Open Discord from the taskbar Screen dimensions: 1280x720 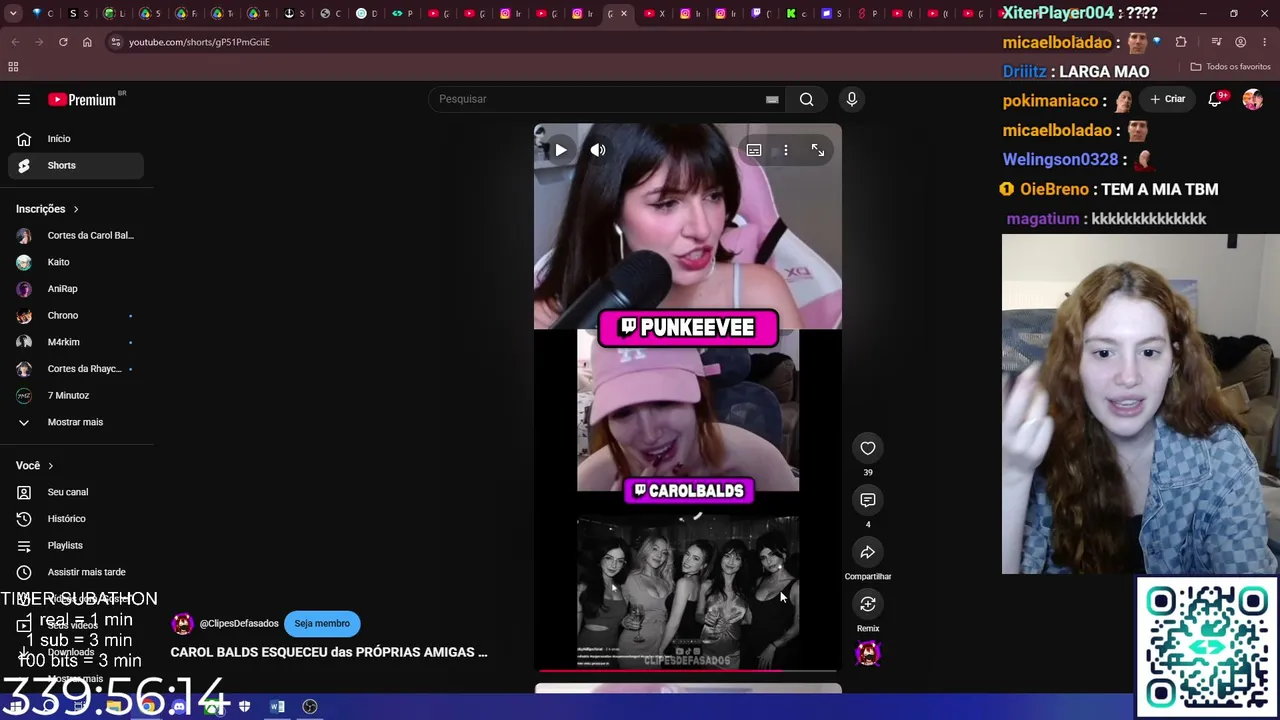pos(179,707)
